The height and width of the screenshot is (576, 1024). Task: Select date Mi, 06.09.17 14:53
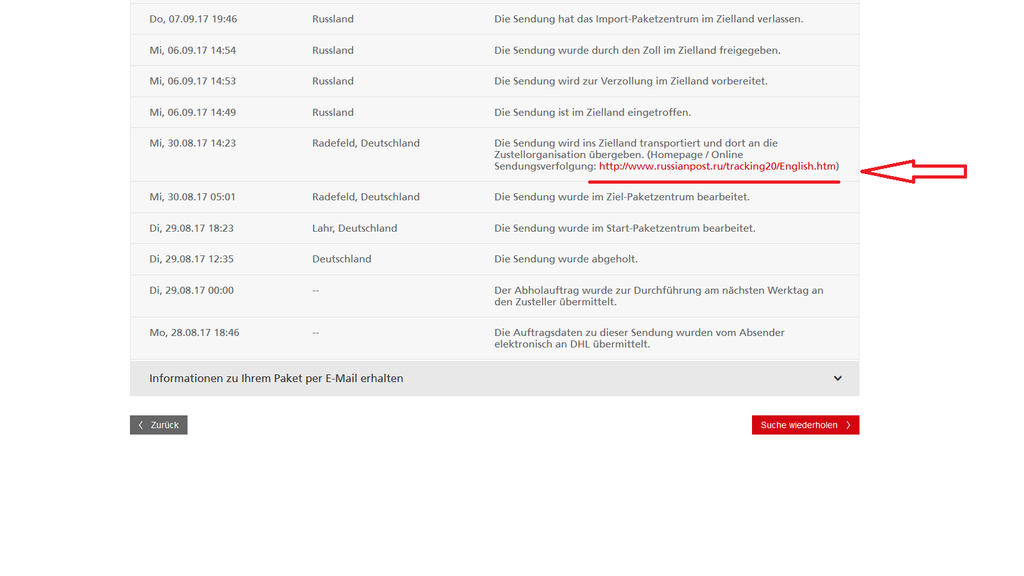[193, 81]
